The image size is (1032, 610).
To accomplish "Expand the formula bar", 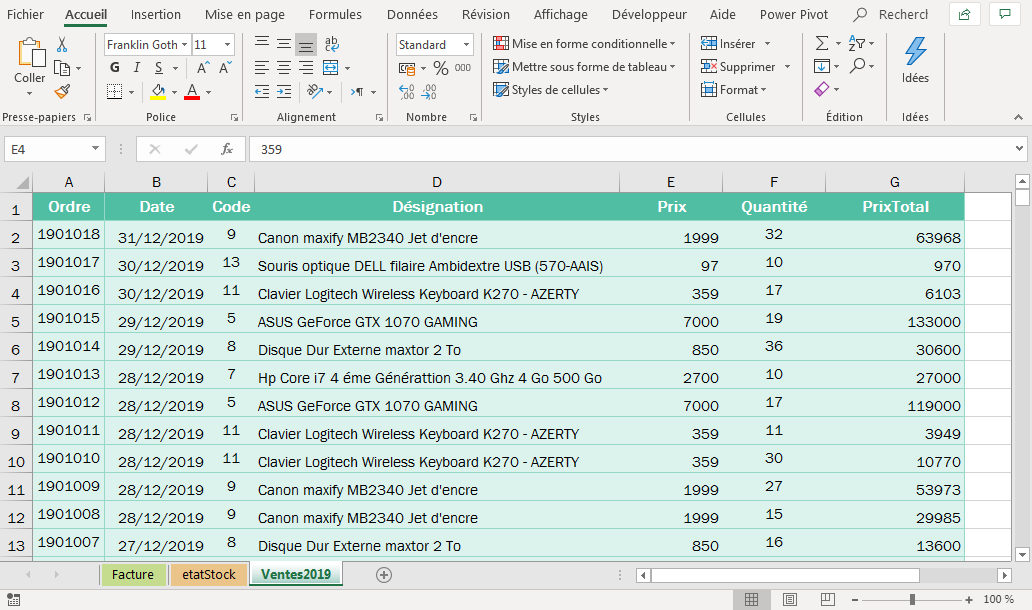I will (1019, 149).
